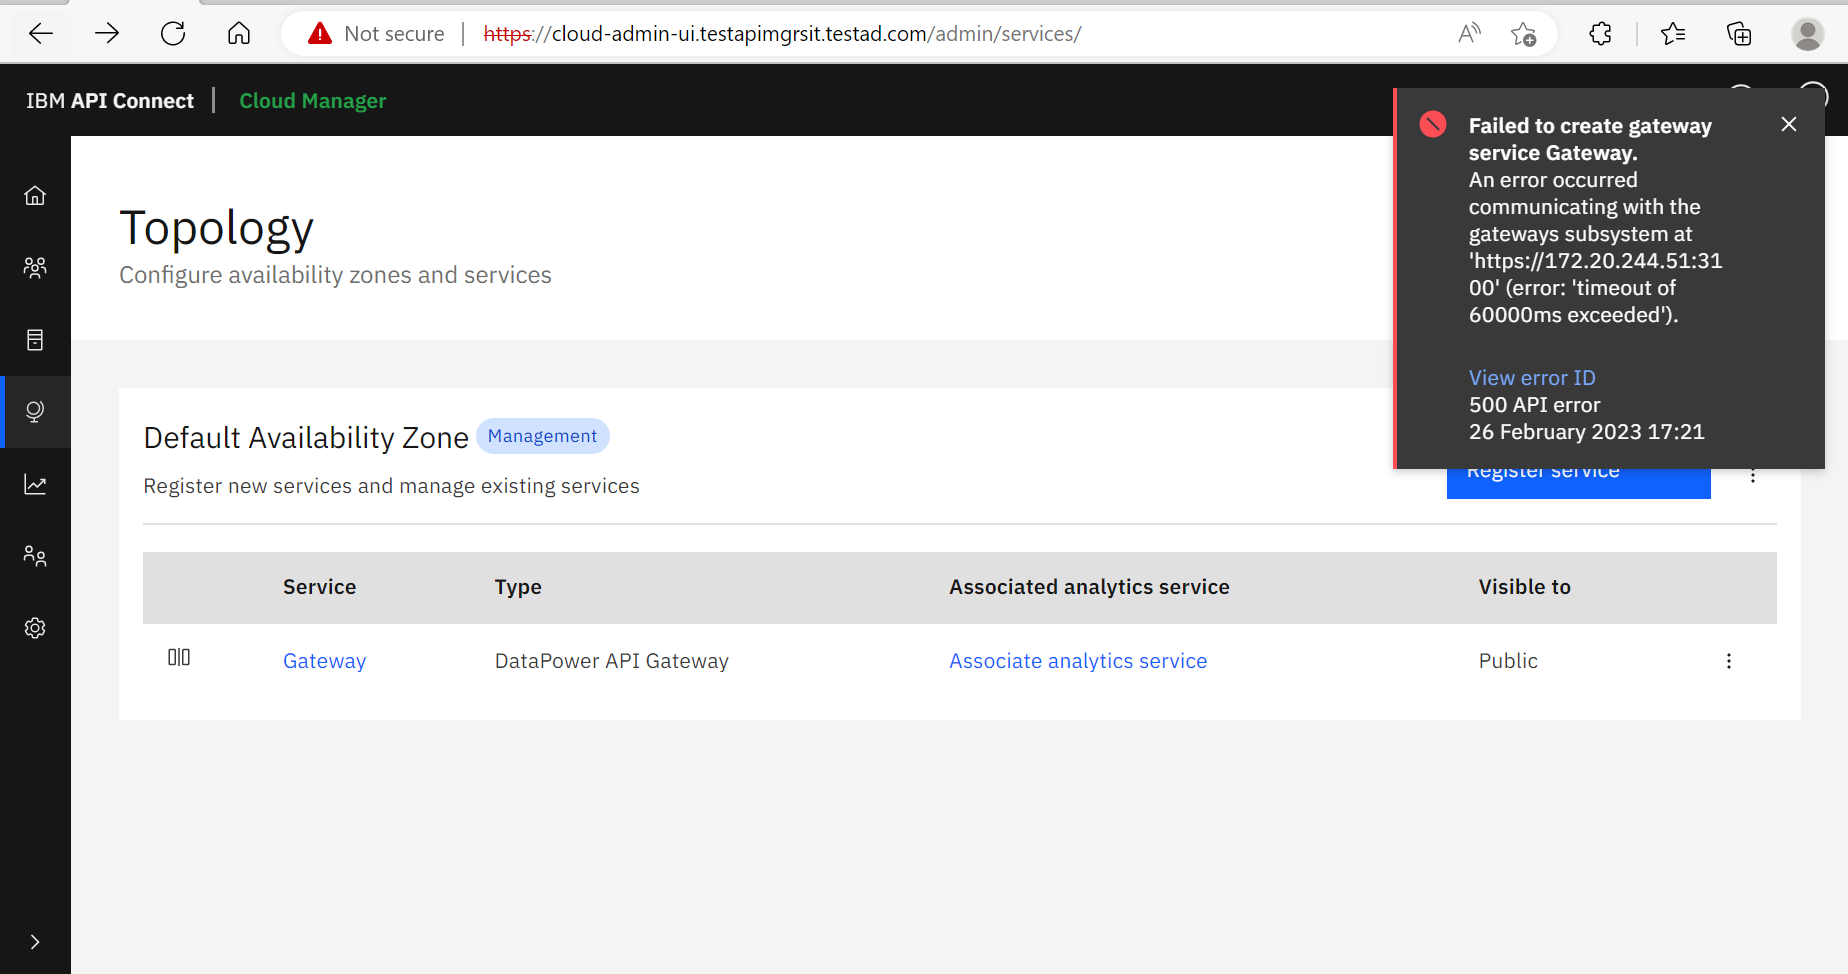Open the overflow menu beside Register service

[1753, 475]
